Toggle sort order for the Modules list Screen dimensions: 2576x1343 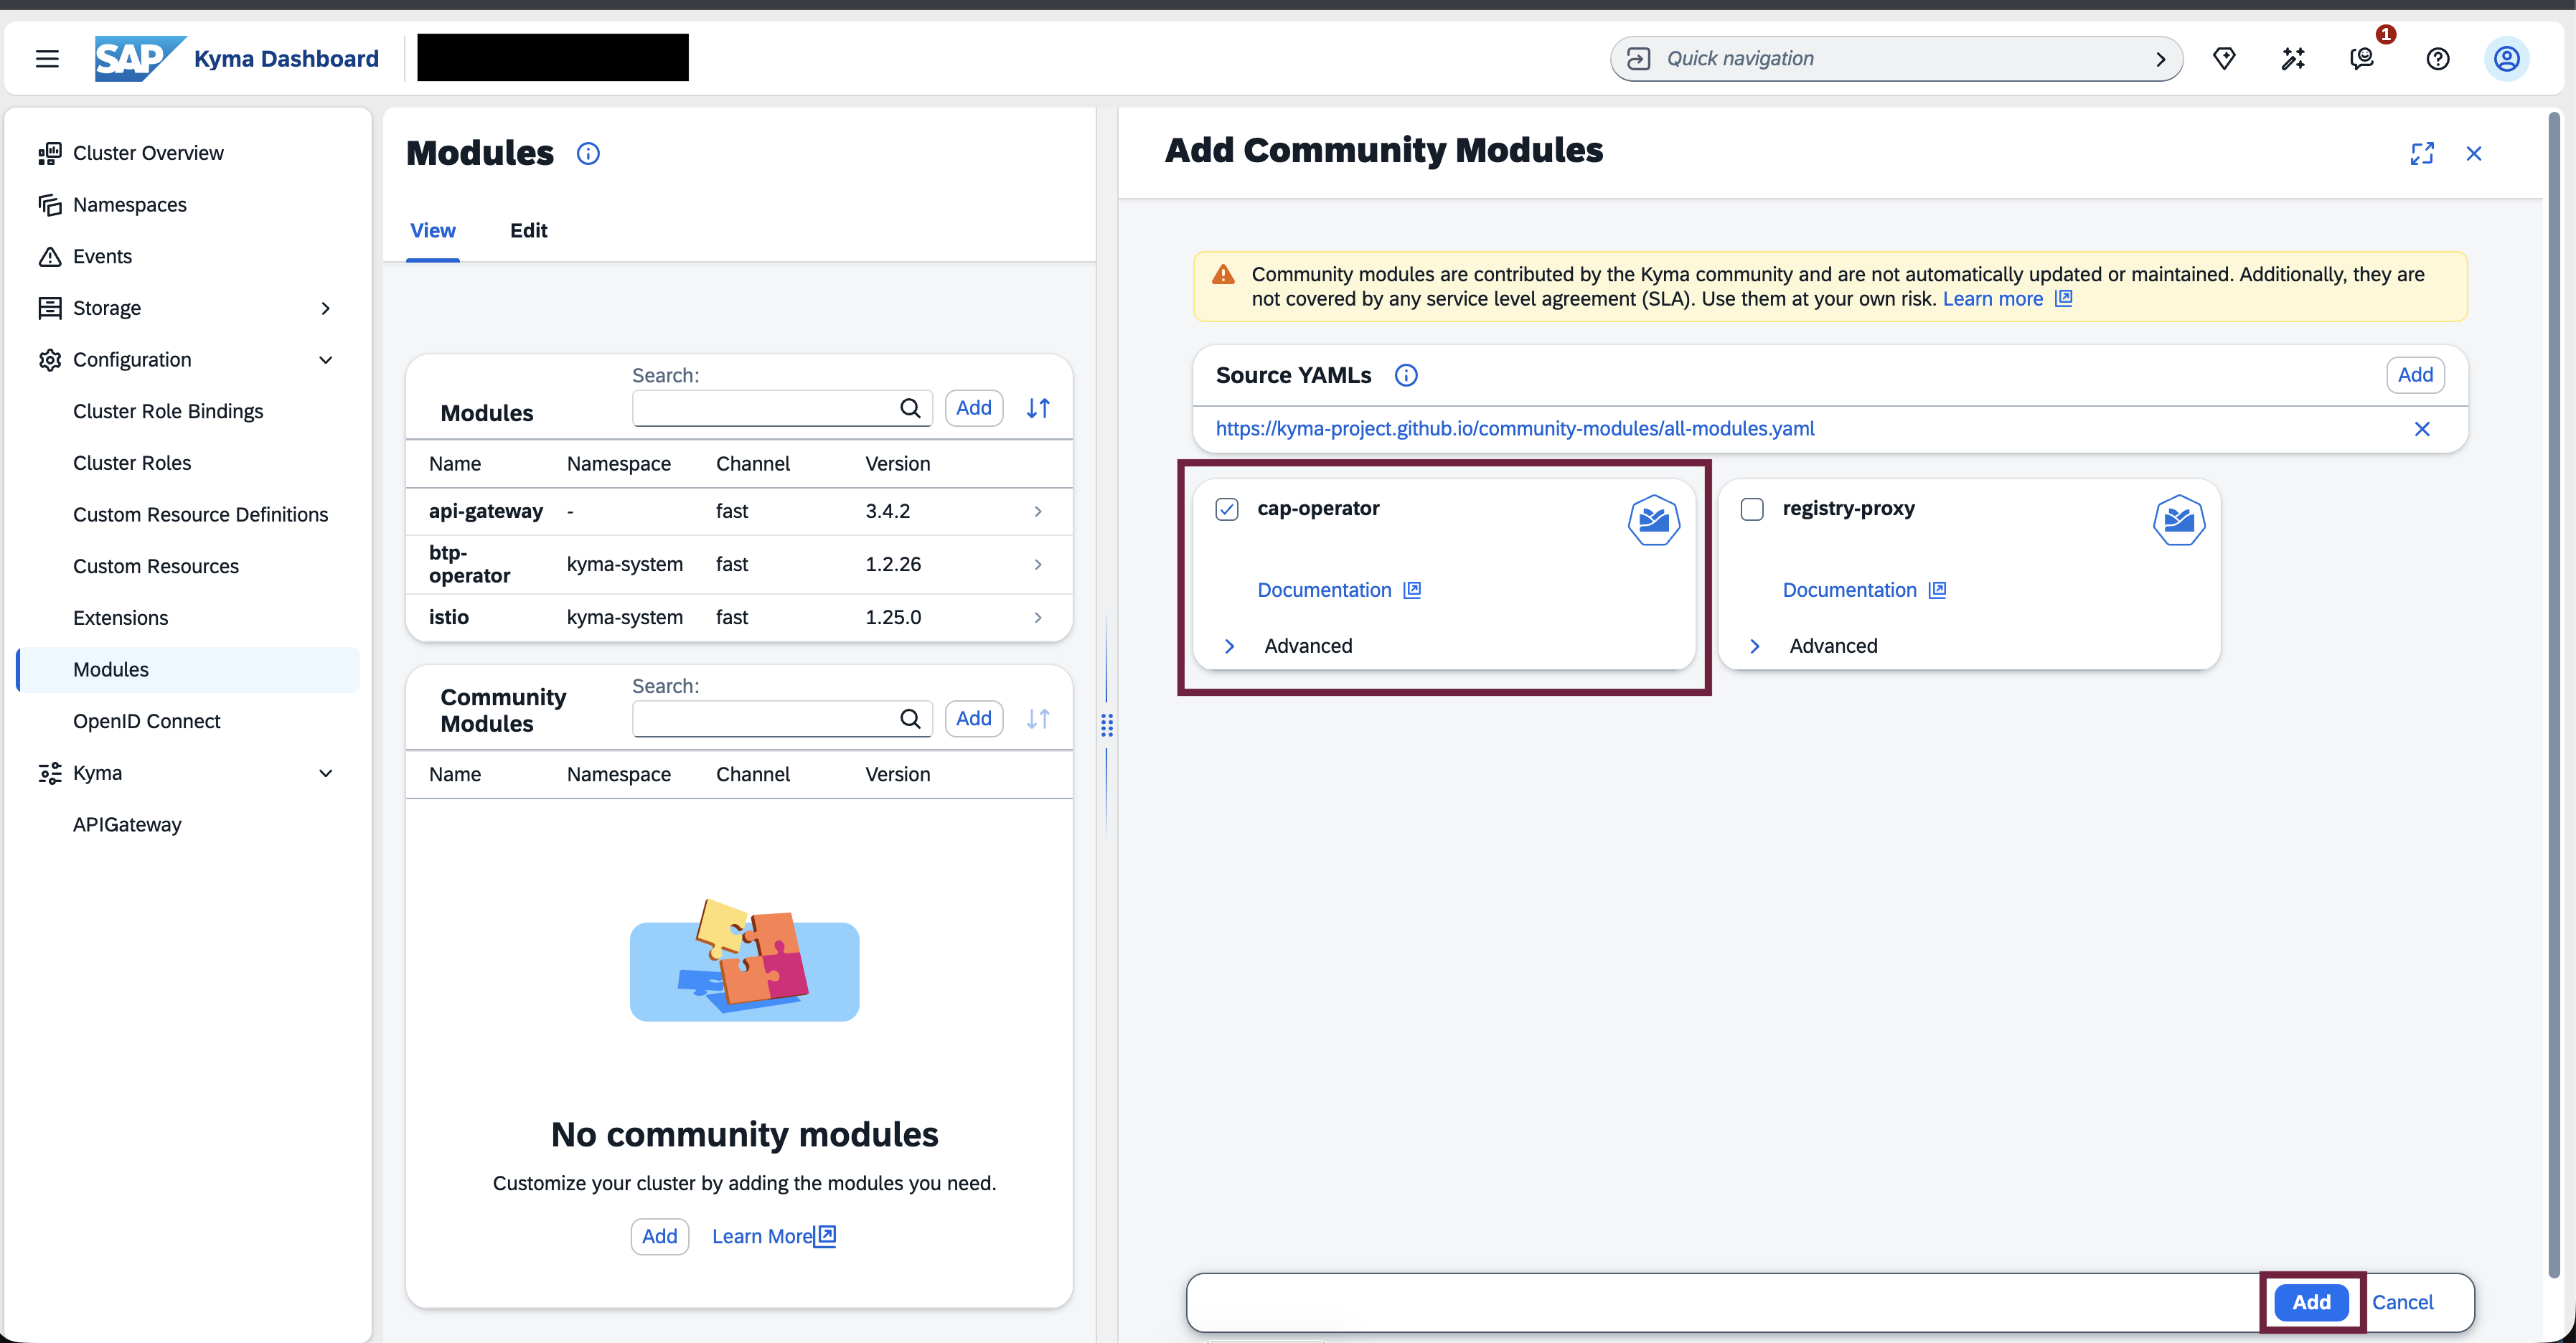[x=1038, y=407]
